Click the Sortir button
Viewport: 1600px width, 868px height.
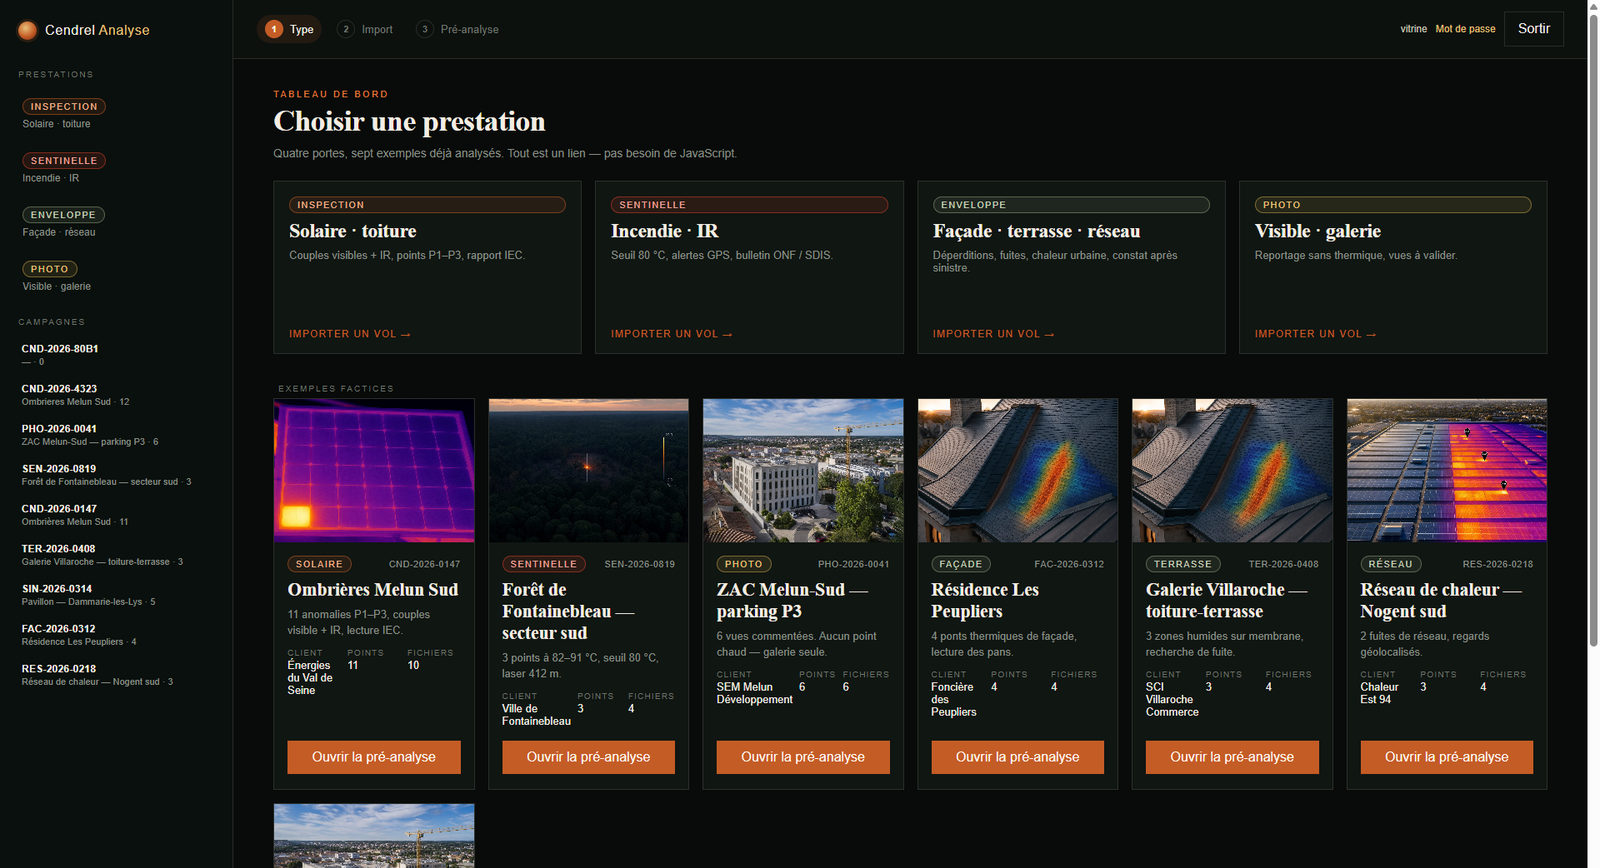1533,29
